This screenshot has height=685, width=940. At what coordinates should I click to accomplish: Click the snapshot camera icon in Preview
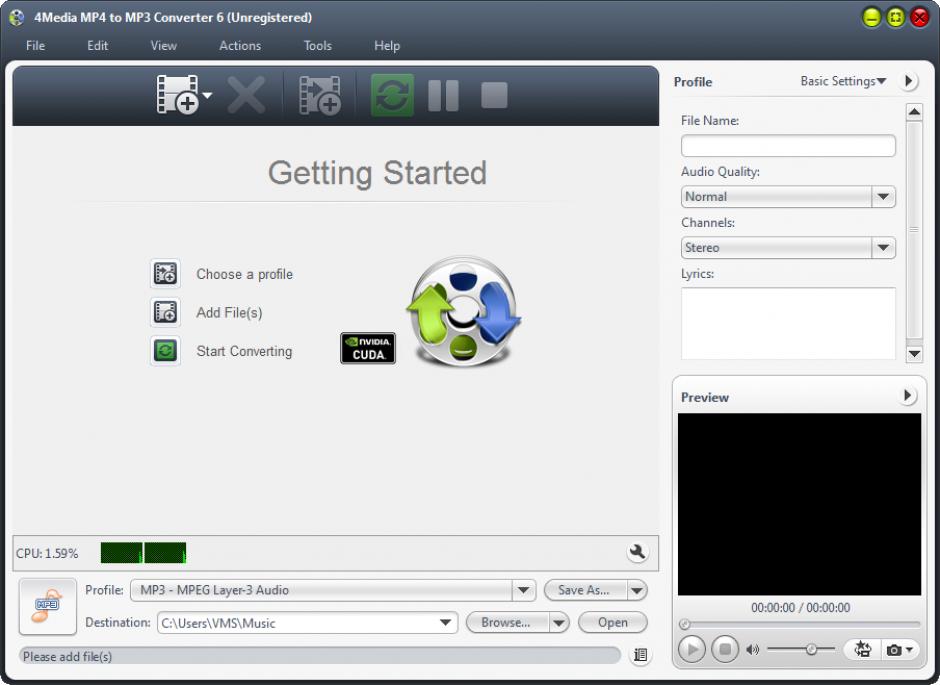[893, 649]
